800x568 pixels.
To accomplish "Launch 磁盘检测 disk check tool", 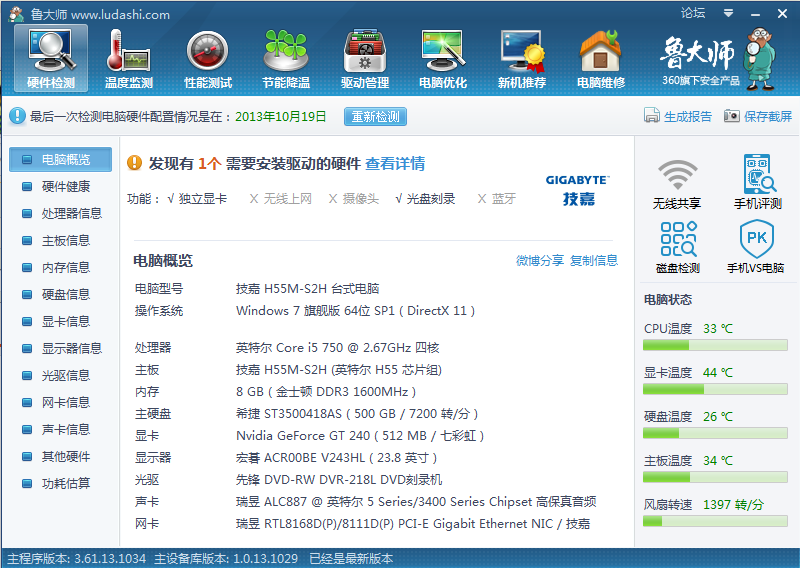I will click(677, 247).
